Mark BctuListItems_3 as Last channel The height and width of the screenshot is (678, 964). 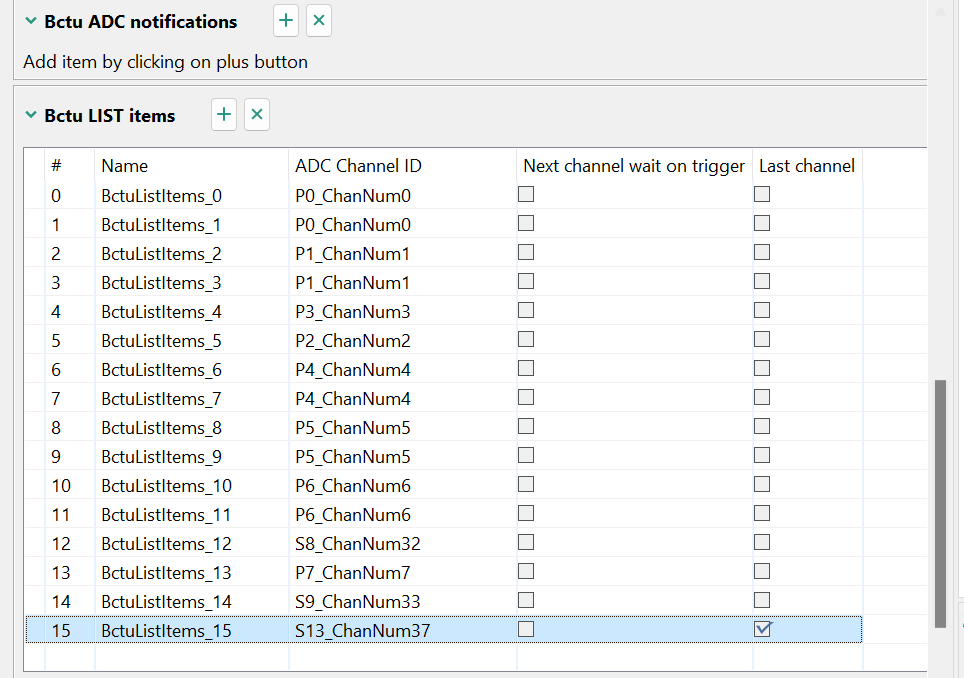(763, 282)
